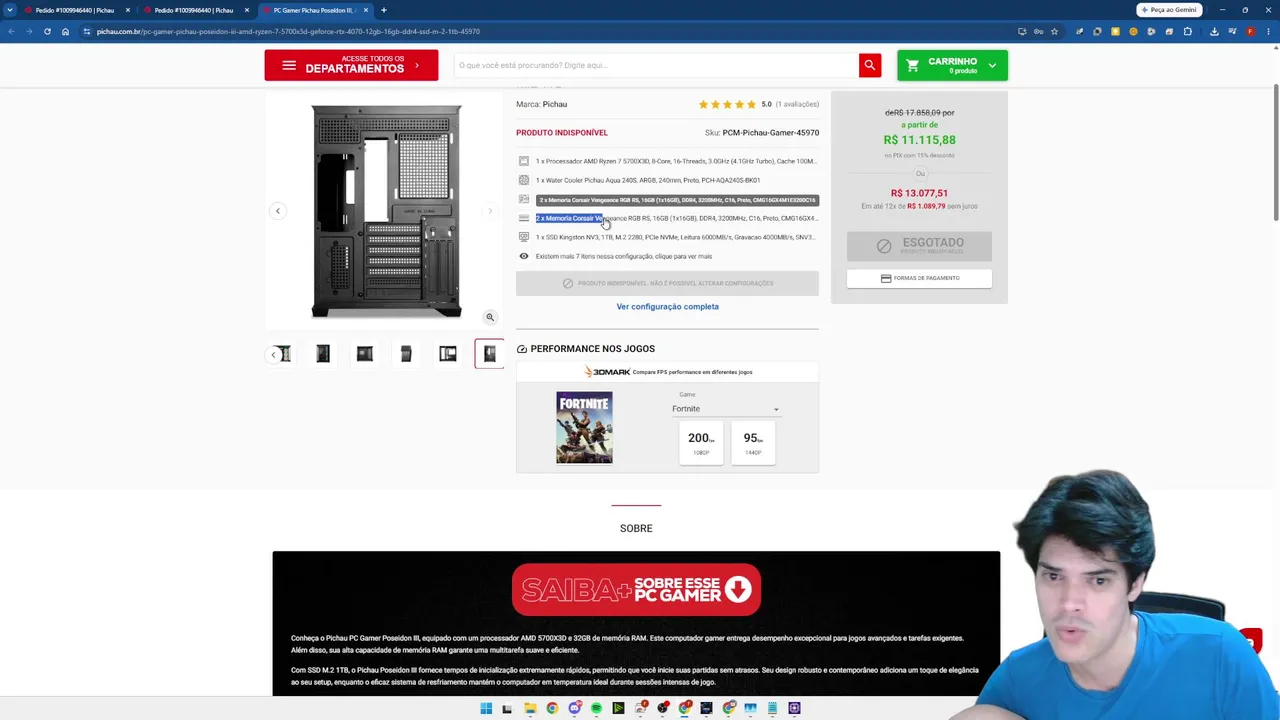This screenshot has height=720, width=1280.
Task: Reload the page in the browser
Action: coord(47,31)
